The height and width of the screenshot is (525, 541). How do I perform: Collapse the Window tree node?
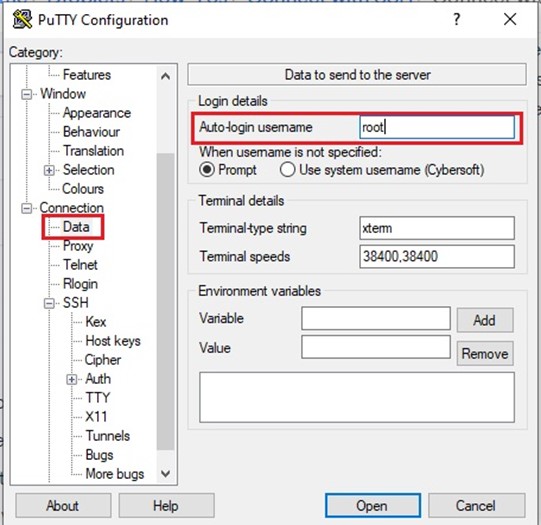point(27,94)
